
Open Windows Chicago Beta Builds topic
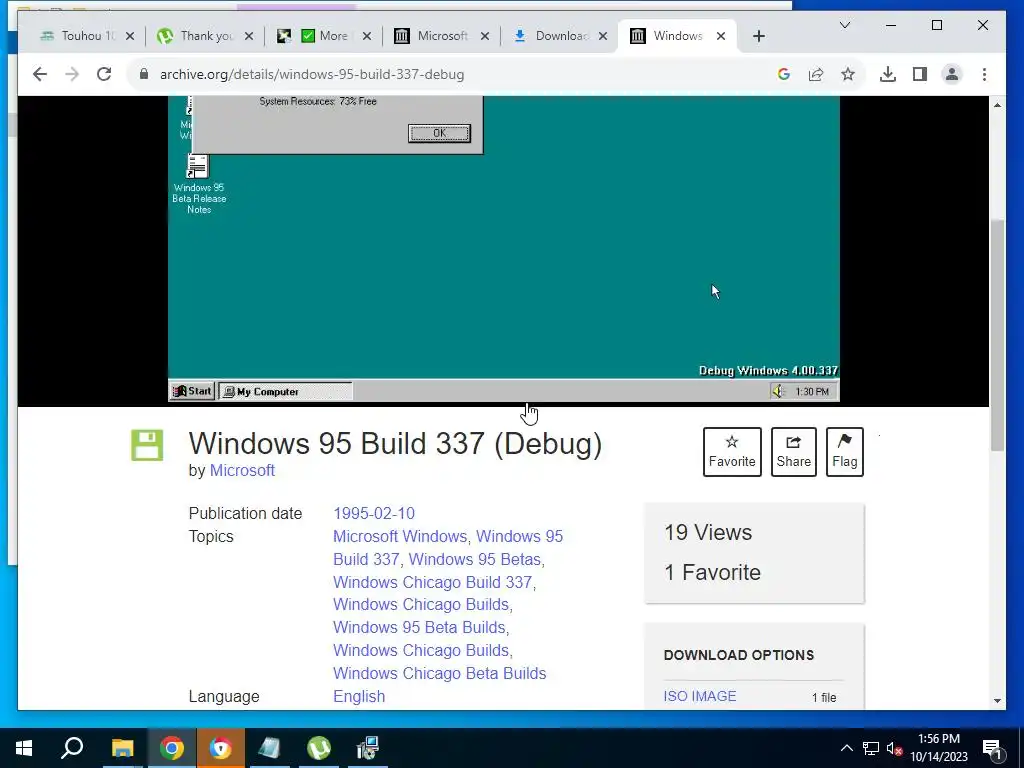point(440,673)
